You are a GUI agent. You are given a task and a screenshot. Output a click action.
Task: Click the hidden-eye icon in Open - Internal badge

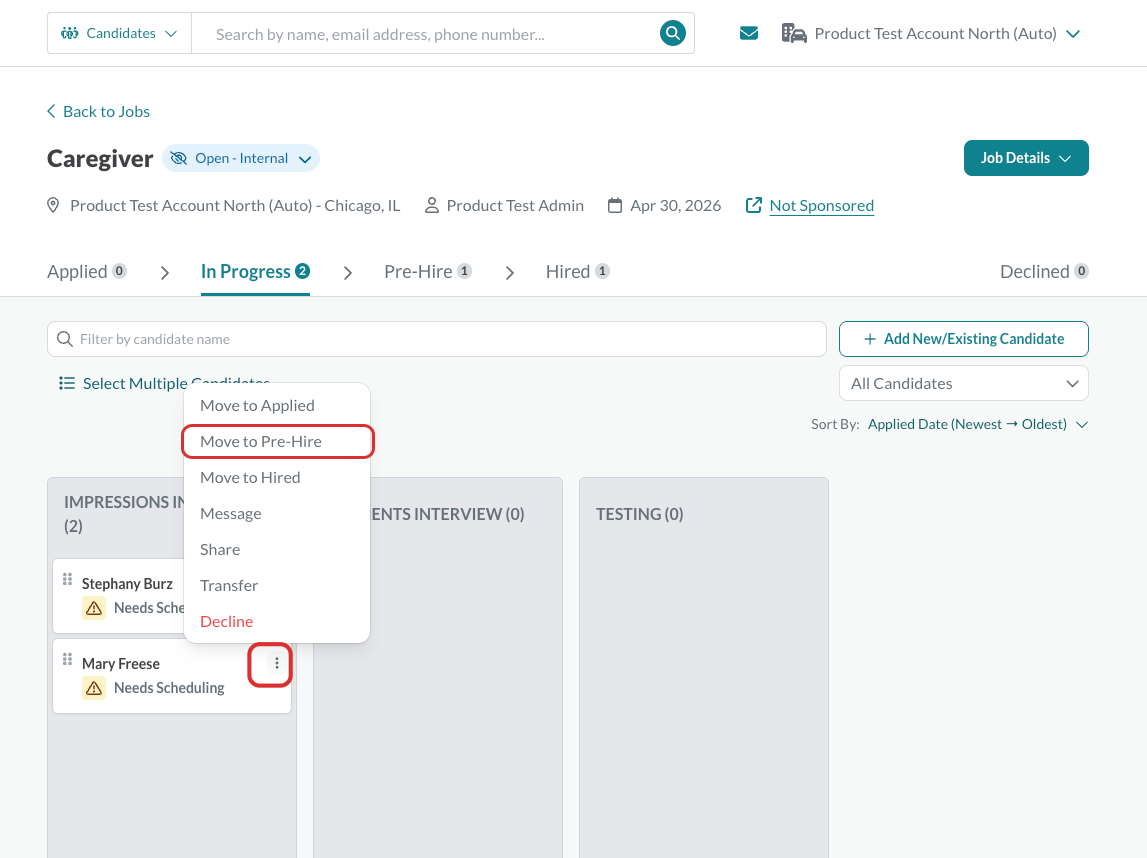tap(178, 158)
